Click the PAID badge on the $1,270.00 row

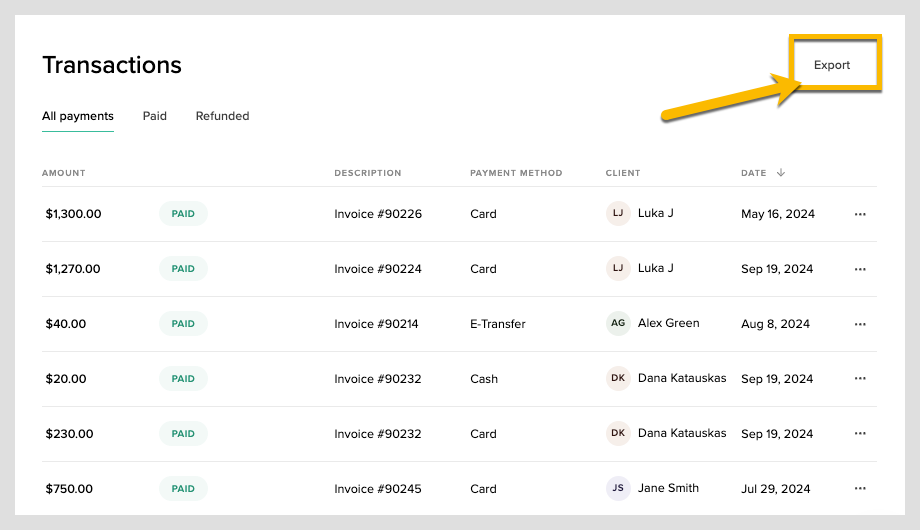coord(183,269)
